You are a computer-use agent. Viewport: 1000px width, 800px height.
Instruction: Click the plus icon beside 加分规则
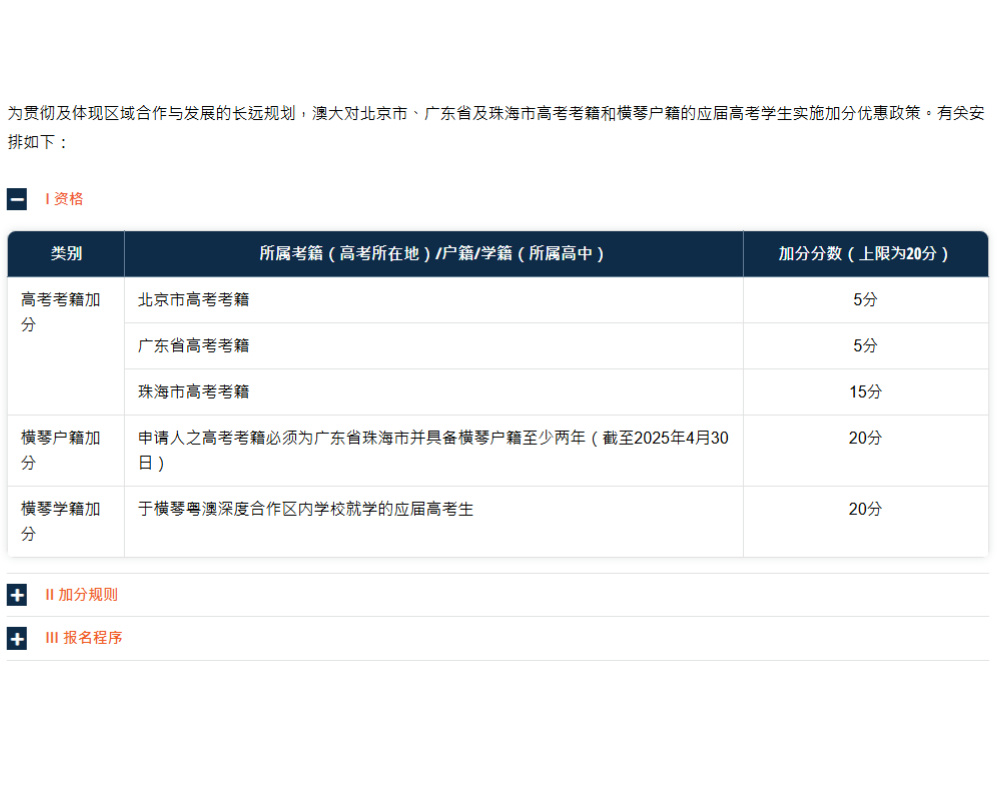point(17,595)
